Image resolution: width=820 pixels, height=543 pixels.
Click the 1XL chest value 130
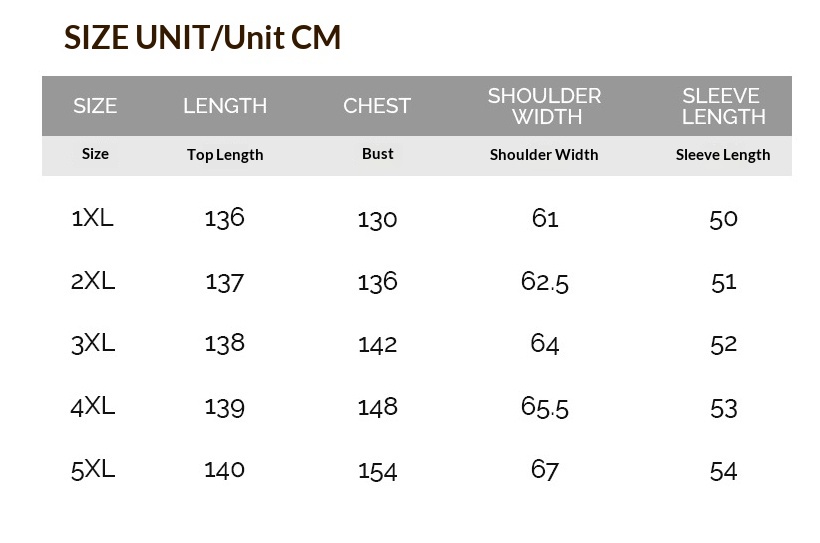coord(377,220)
